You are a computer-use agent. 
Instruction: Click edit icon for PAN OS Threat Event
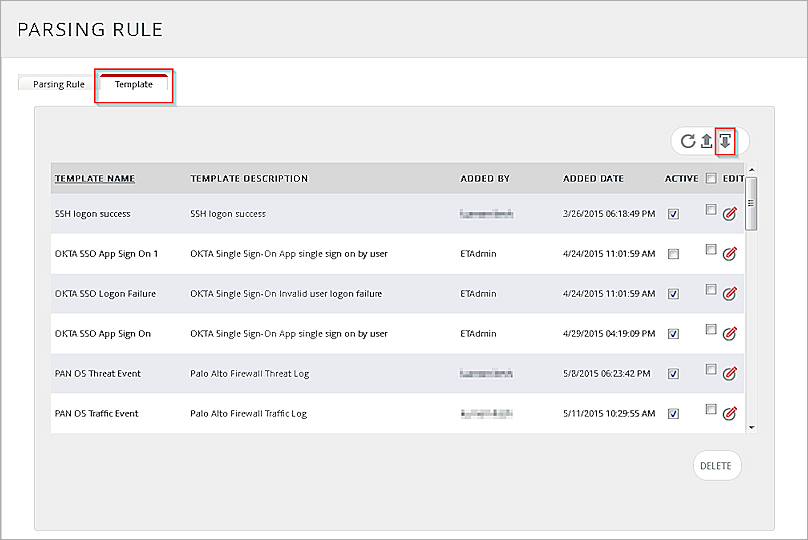click(729, 374)
